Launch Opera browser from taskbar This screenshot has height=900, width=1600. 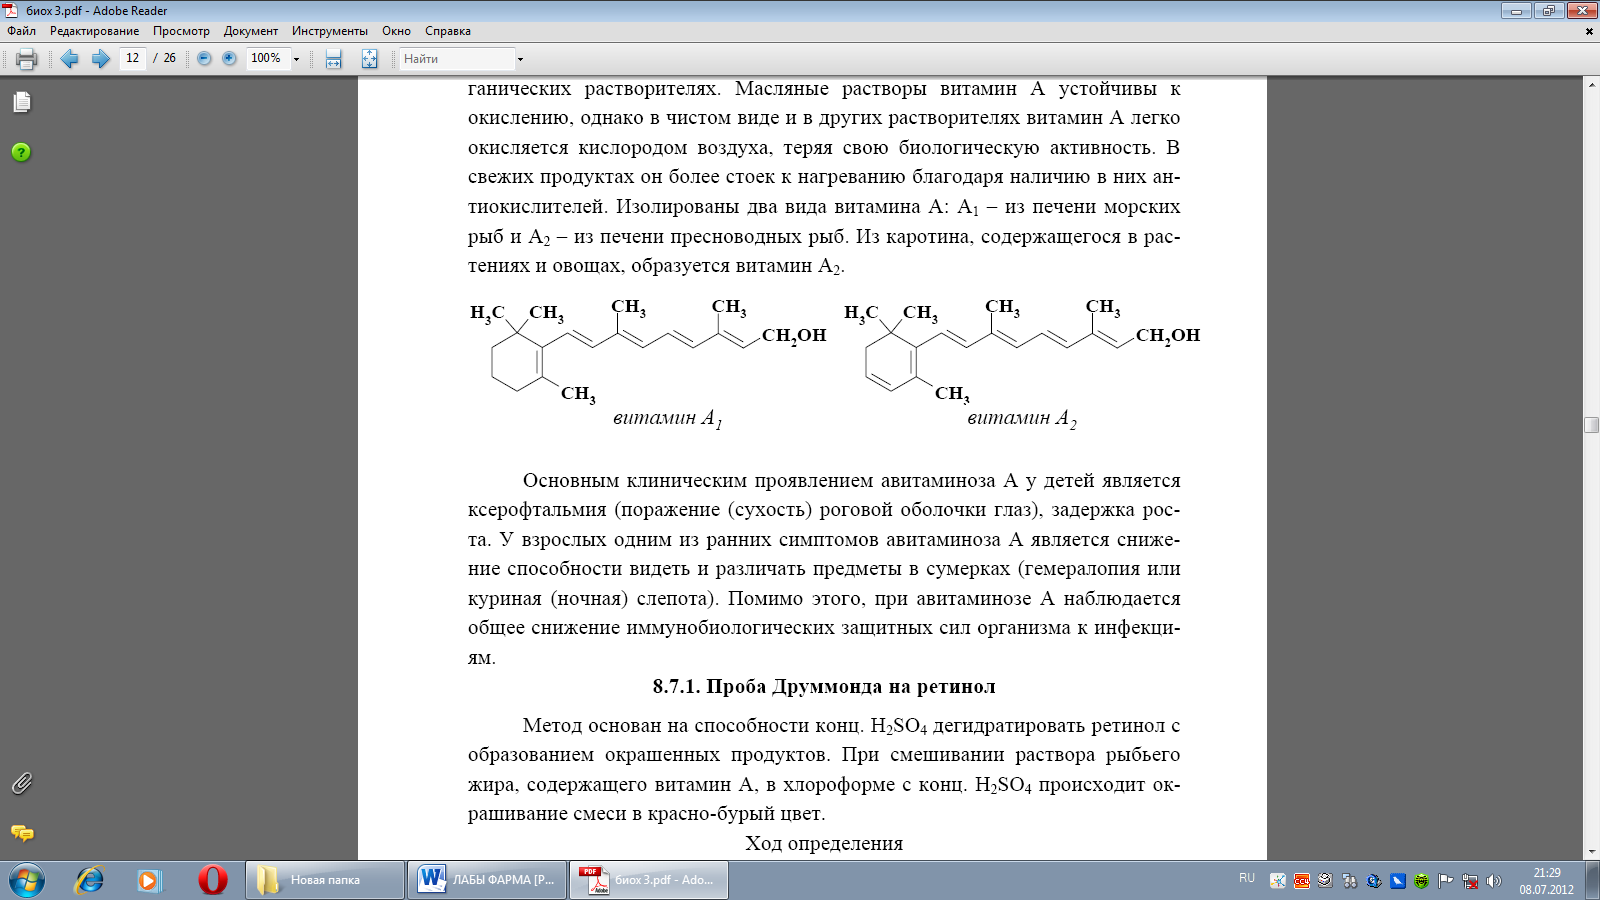click(212, 880)
